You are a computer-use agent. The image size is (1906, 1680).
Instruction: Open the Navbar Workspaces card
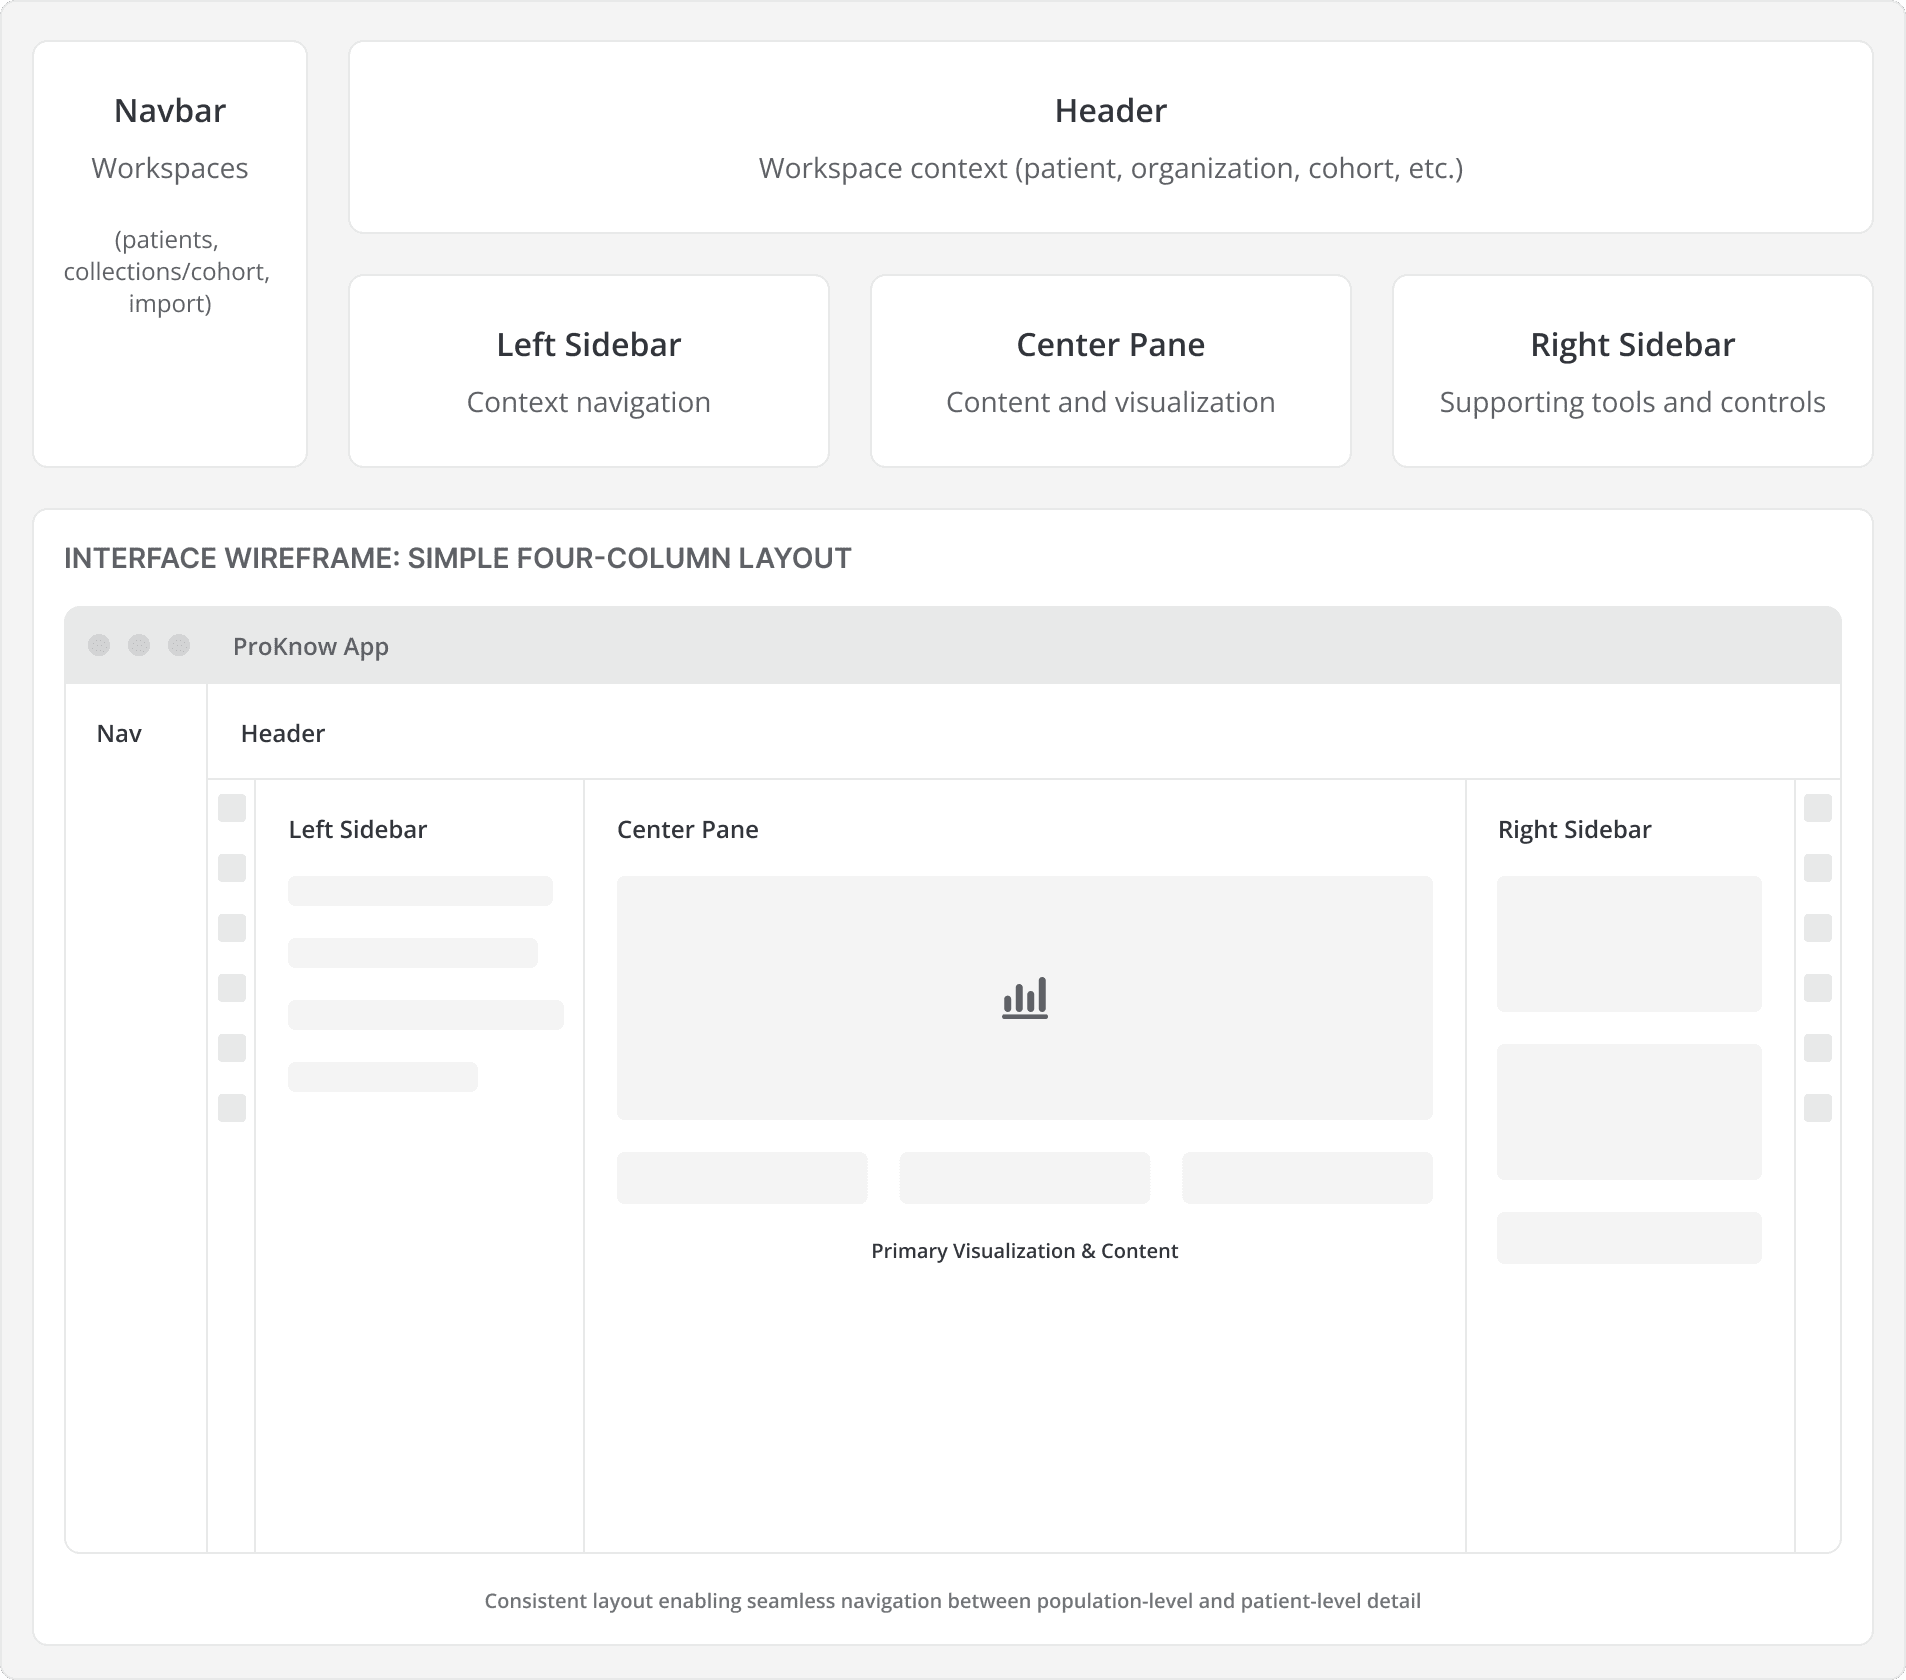click(x=170, y=254)
